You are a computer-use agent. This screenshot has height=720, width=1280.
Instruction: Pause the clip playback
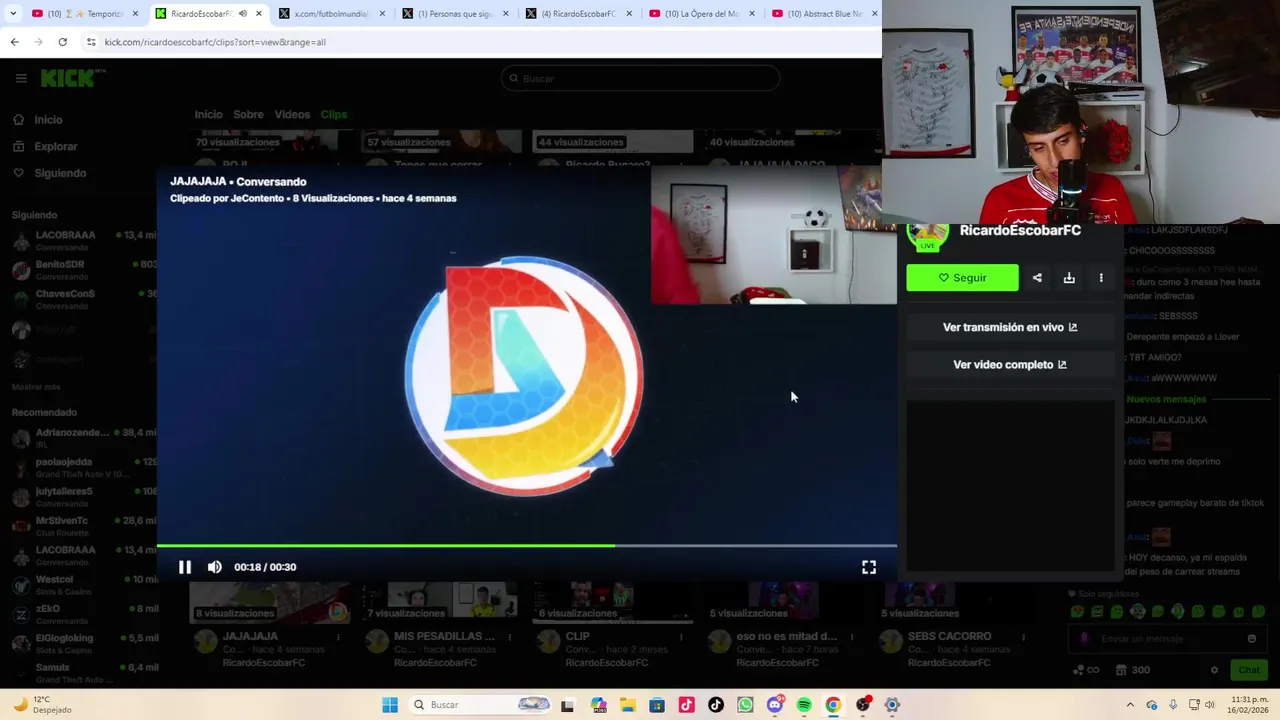pos(185,567)
